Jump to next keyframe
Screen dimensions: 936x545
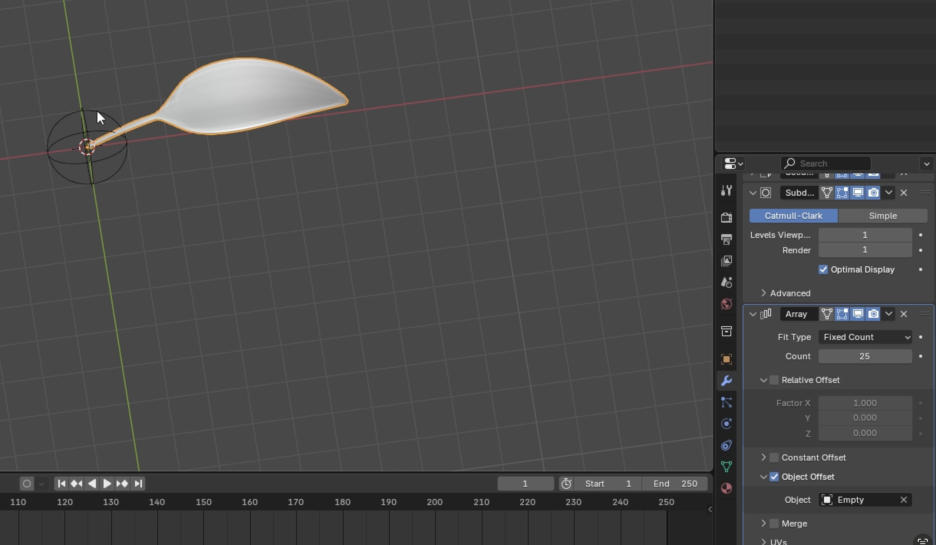click(122, 484)
